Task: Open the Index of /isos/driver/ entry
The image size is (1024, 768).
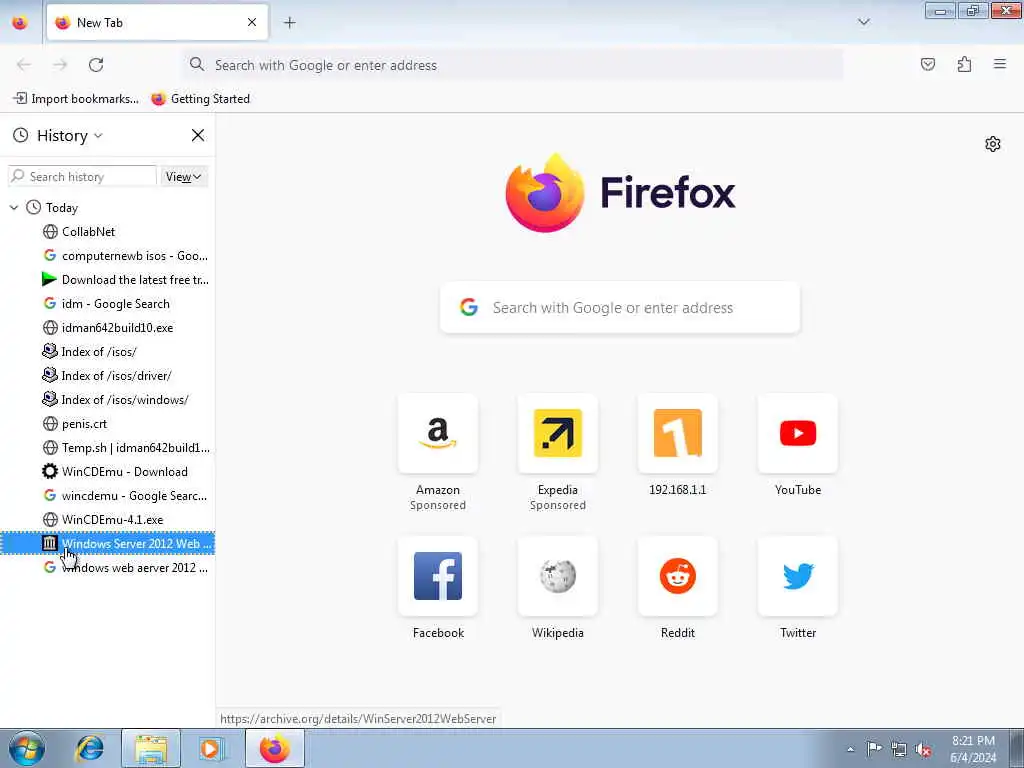Action: (107, 376)
